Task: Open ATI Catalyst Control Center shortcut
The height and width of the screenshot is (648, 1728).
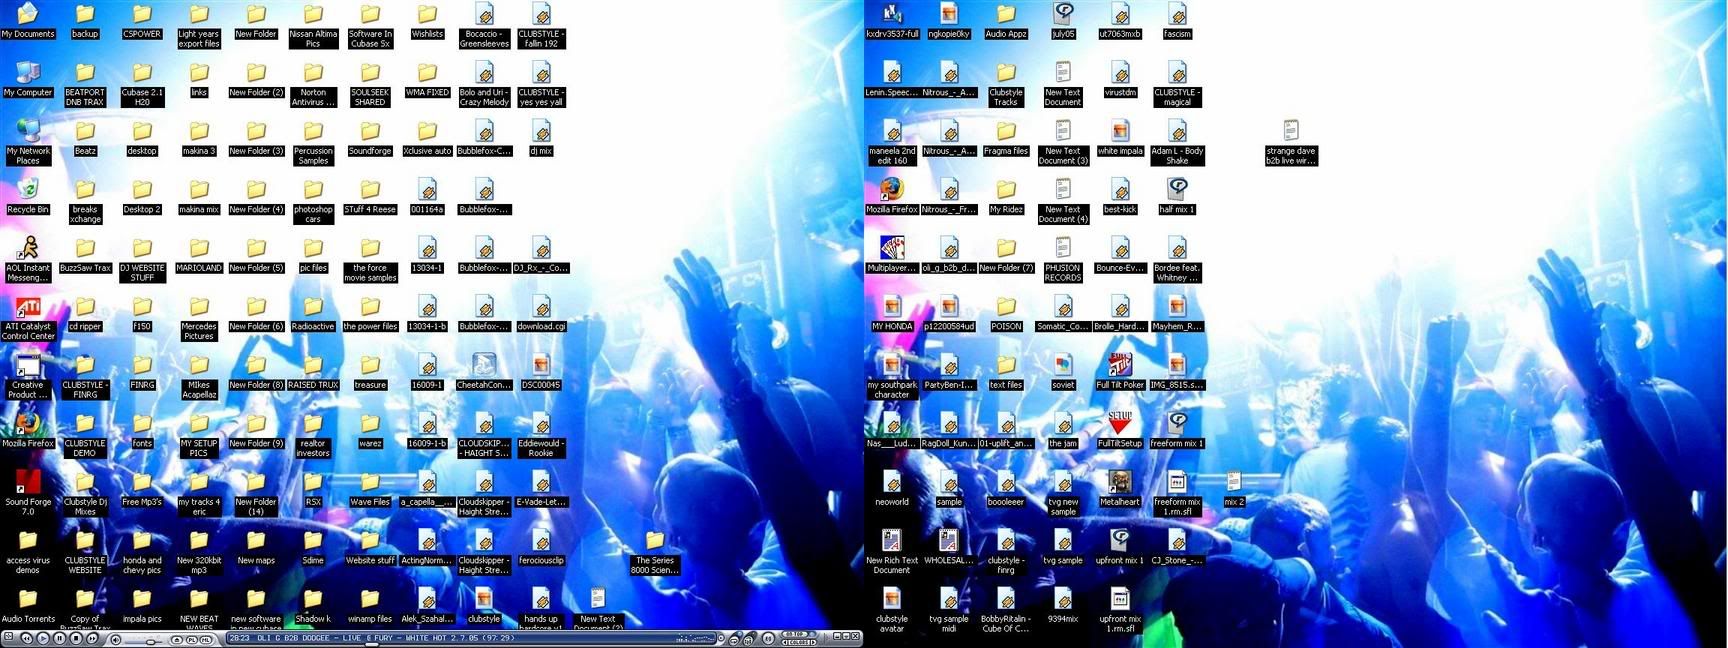Action: (x=28, y=318)
